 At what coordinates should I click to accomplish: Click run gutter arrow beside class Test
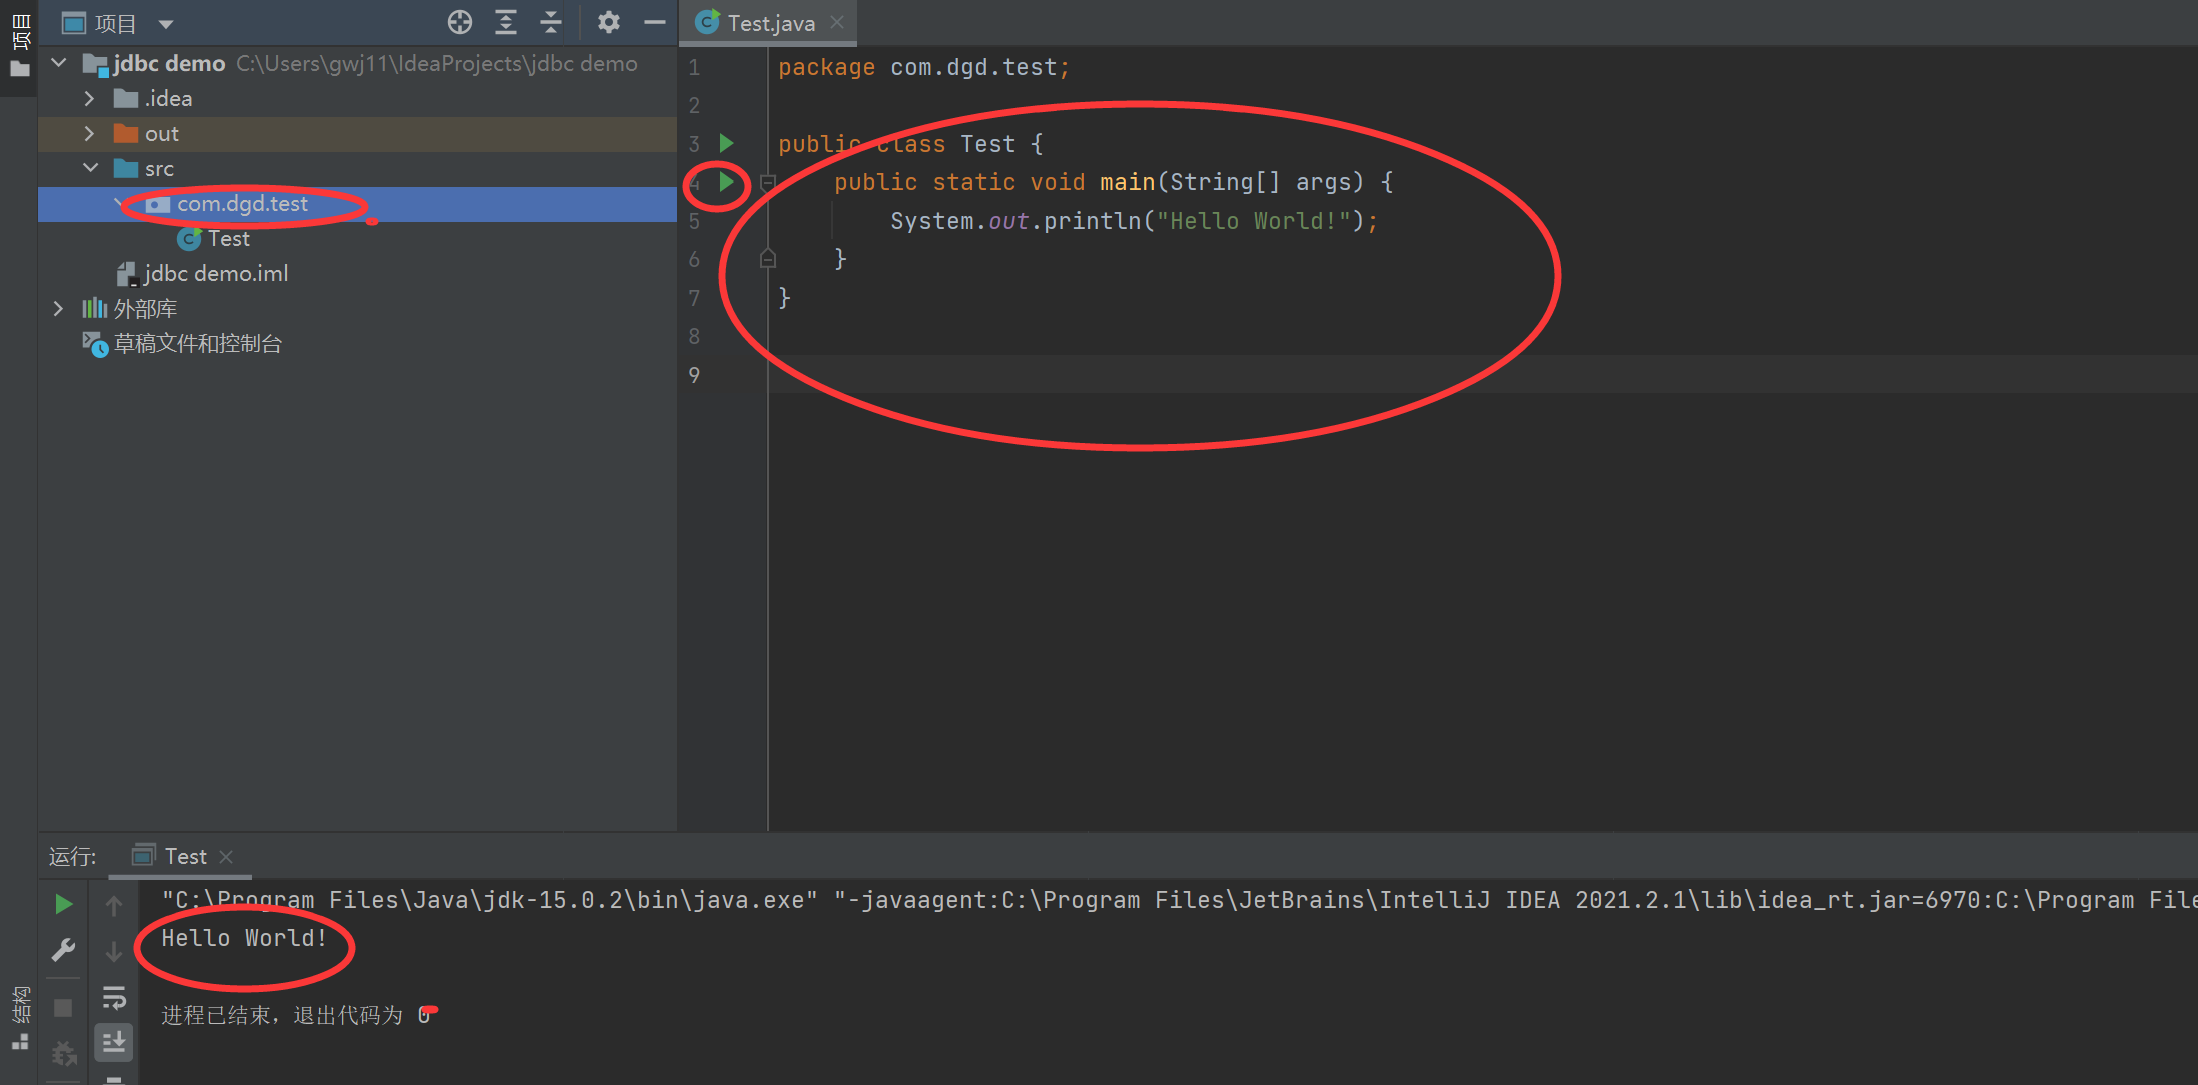tap(727, 144)
